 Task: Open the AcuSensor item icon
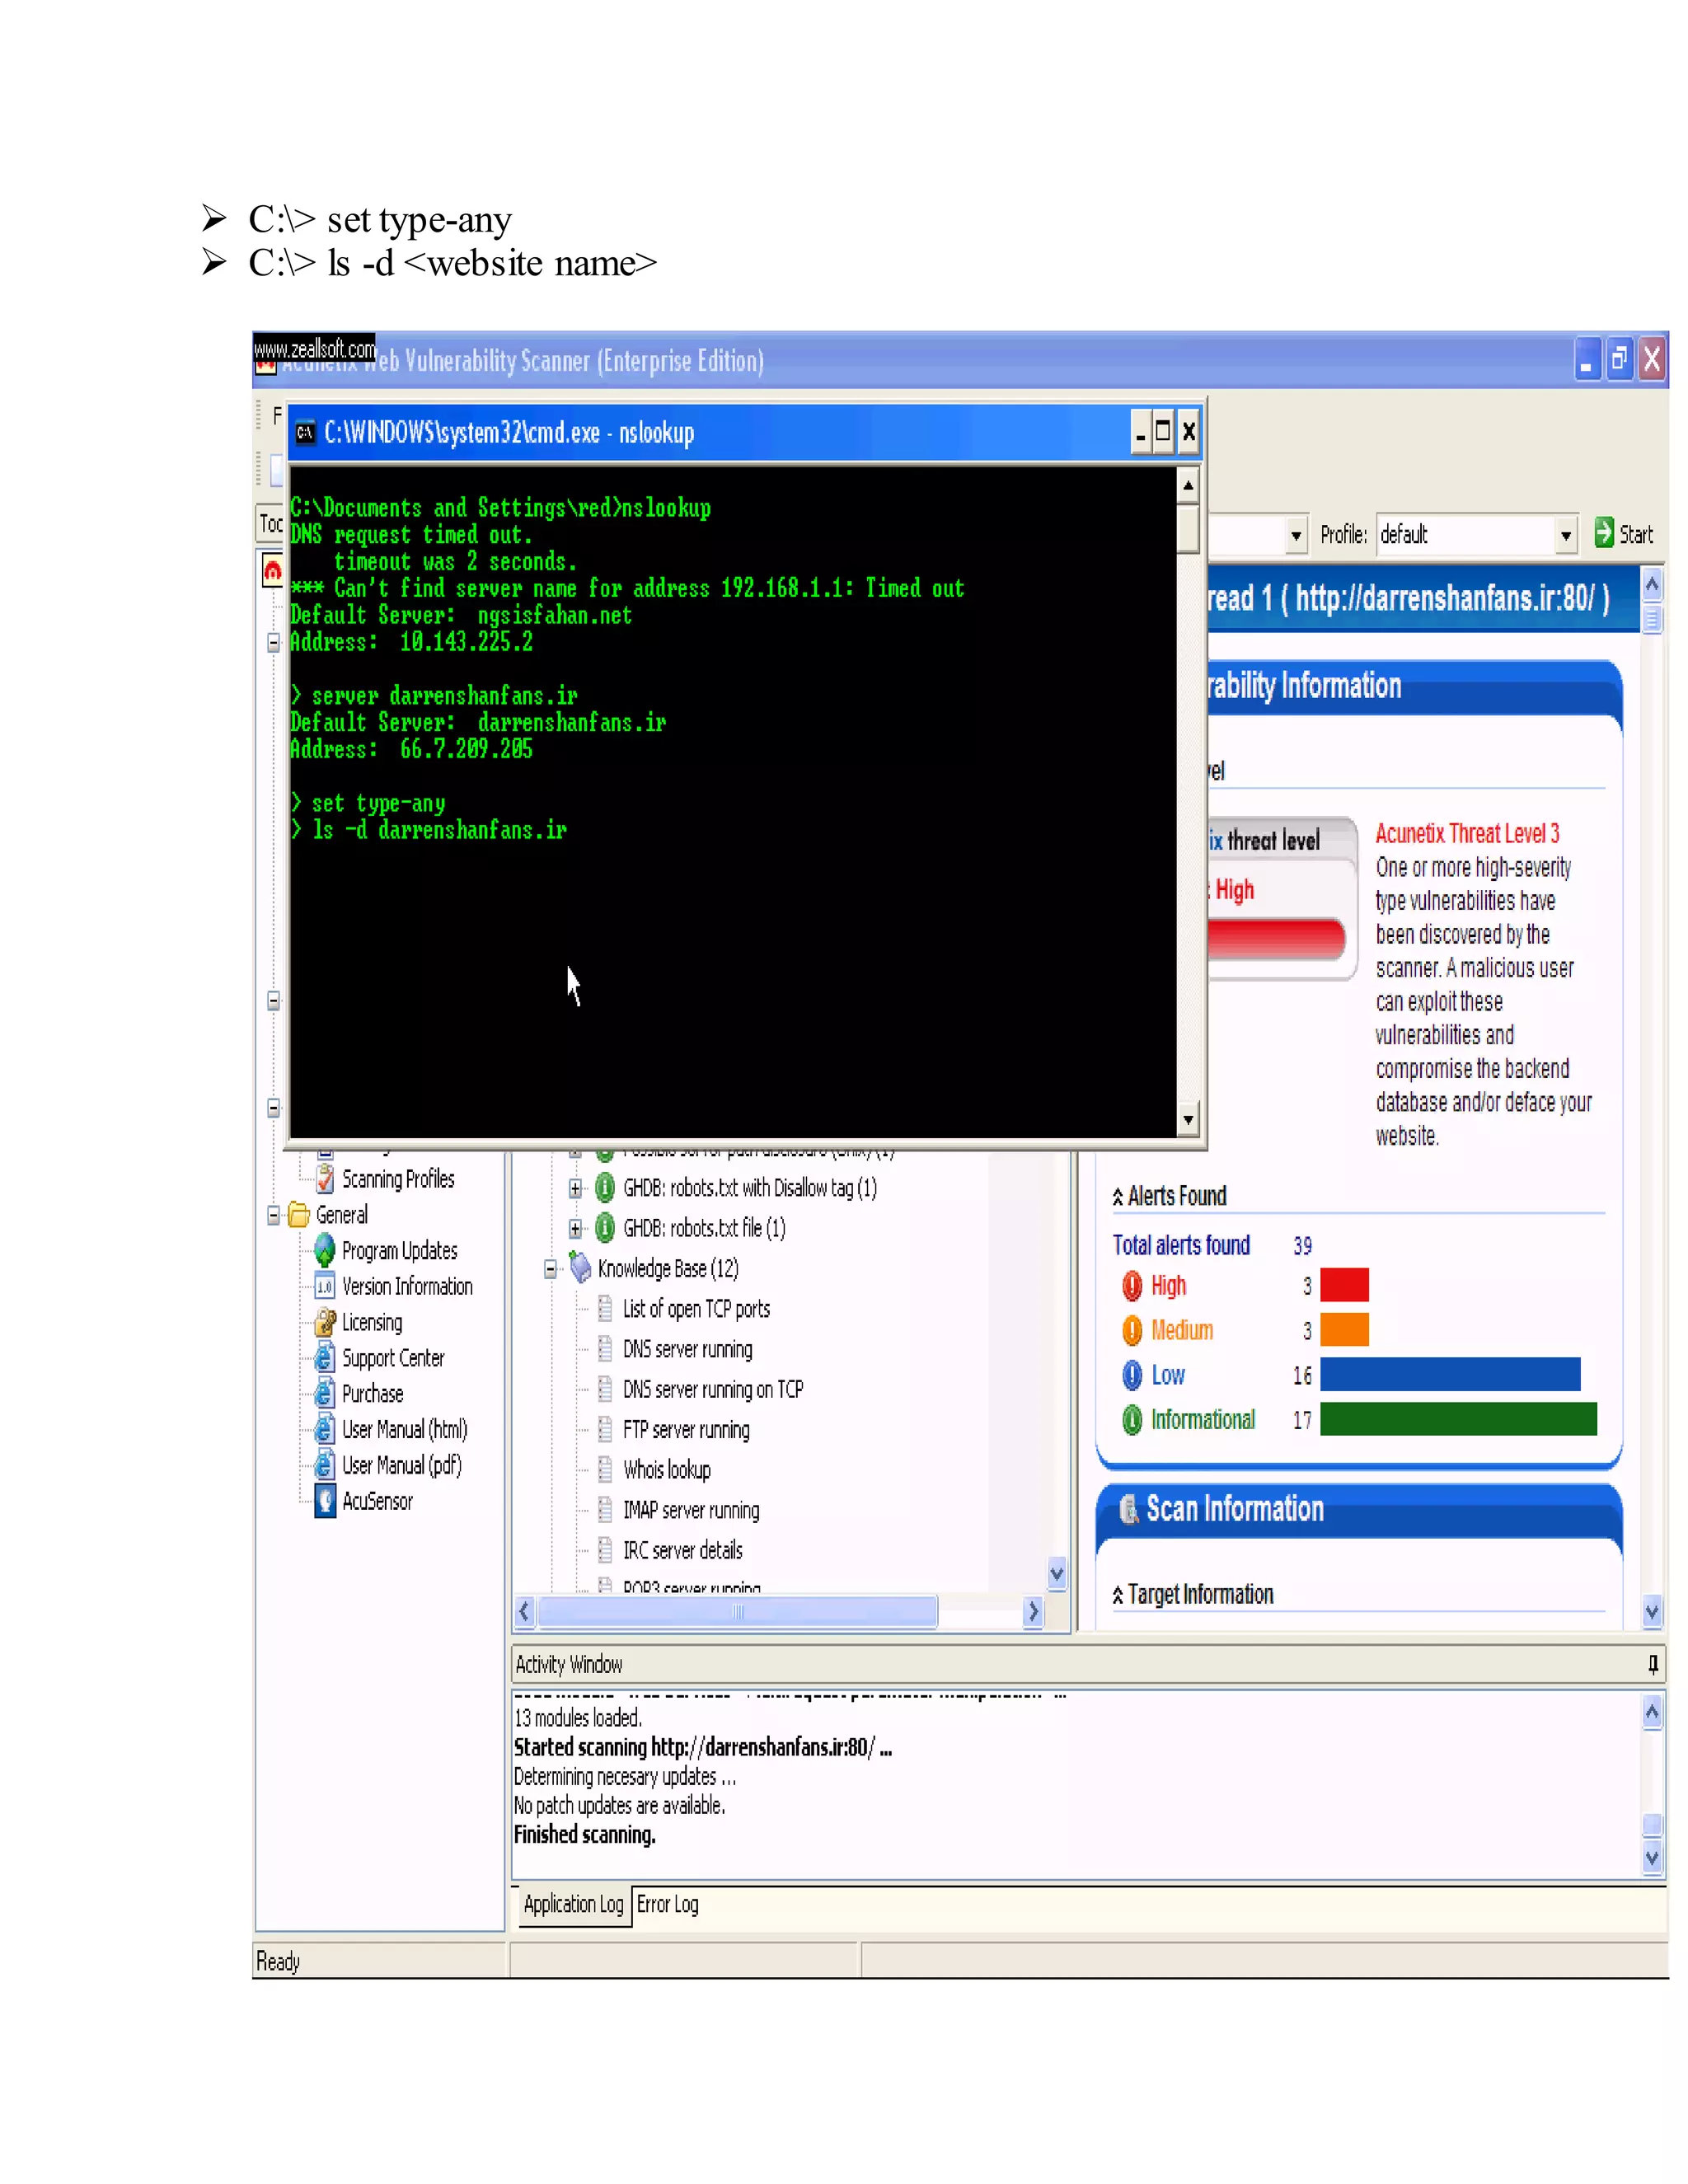325,1501
